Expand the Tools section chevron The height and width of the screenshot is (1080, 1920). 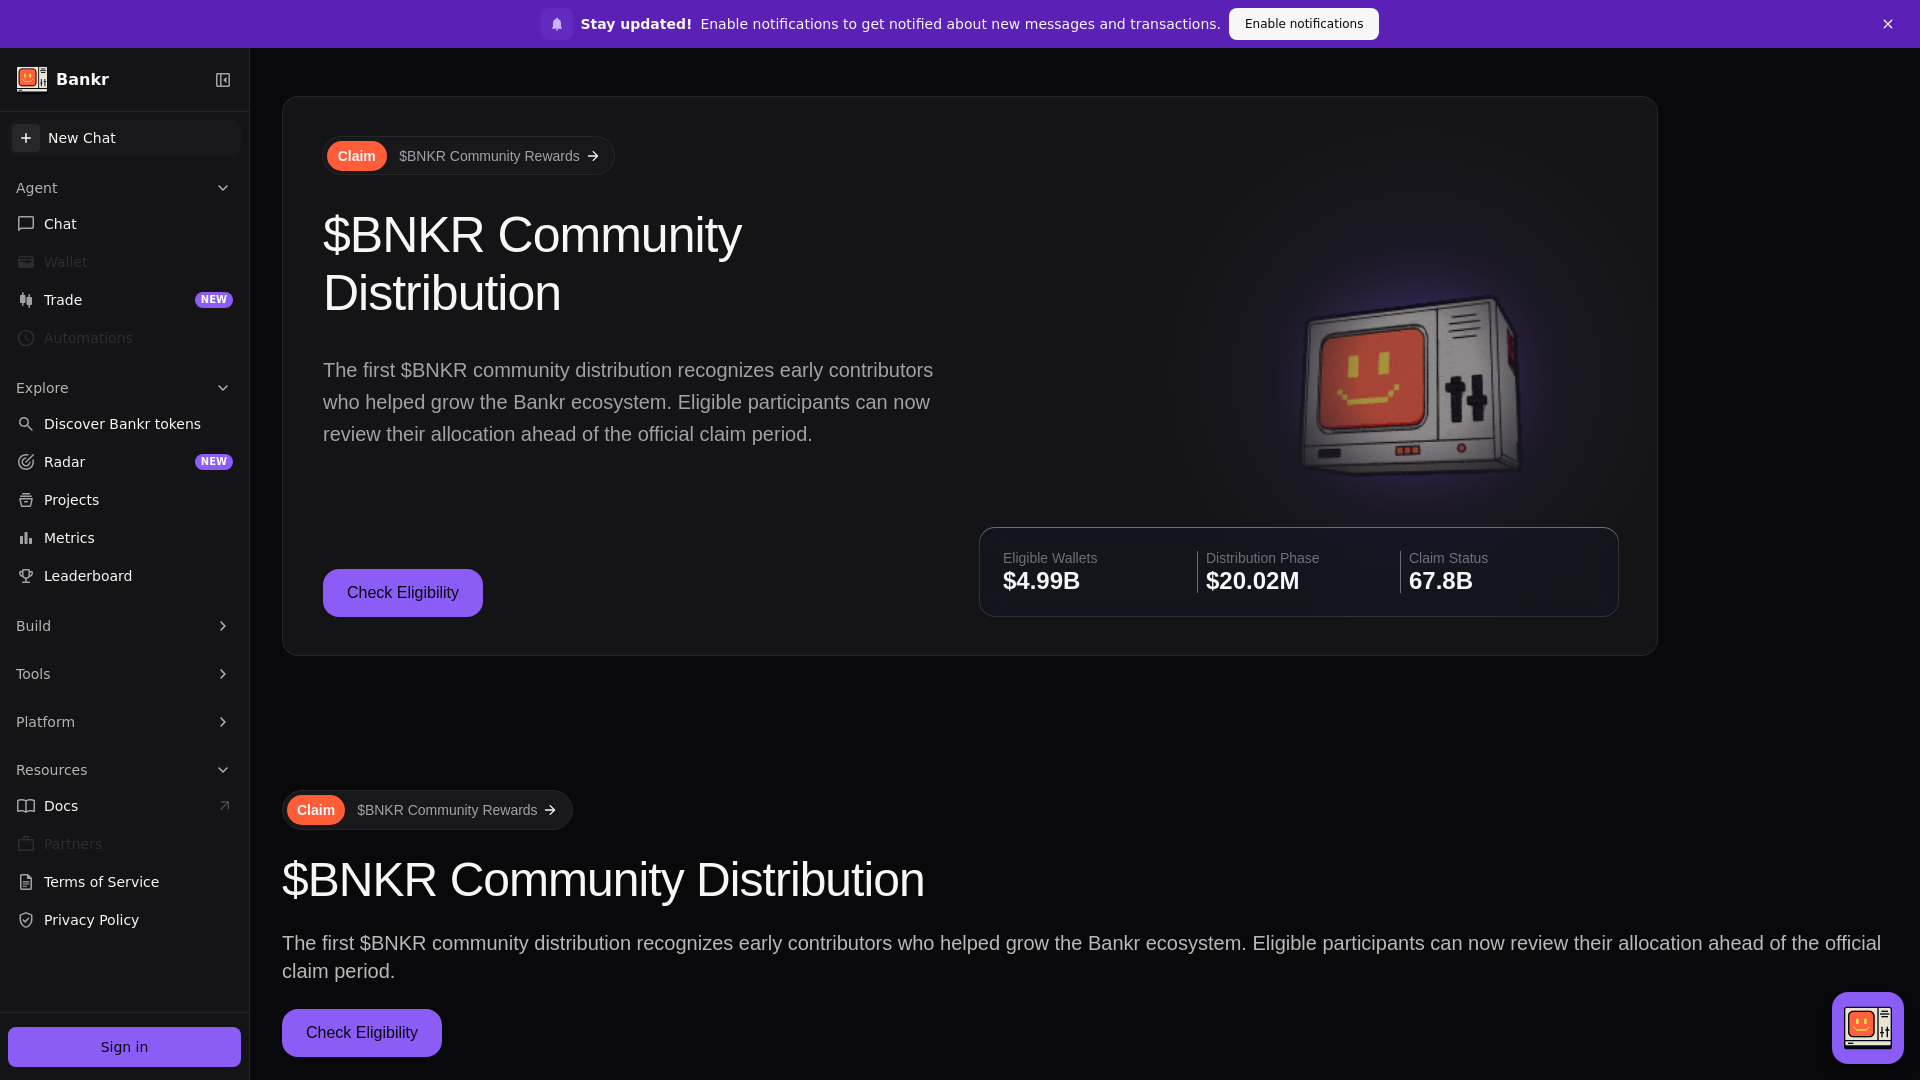click(223, 674)
